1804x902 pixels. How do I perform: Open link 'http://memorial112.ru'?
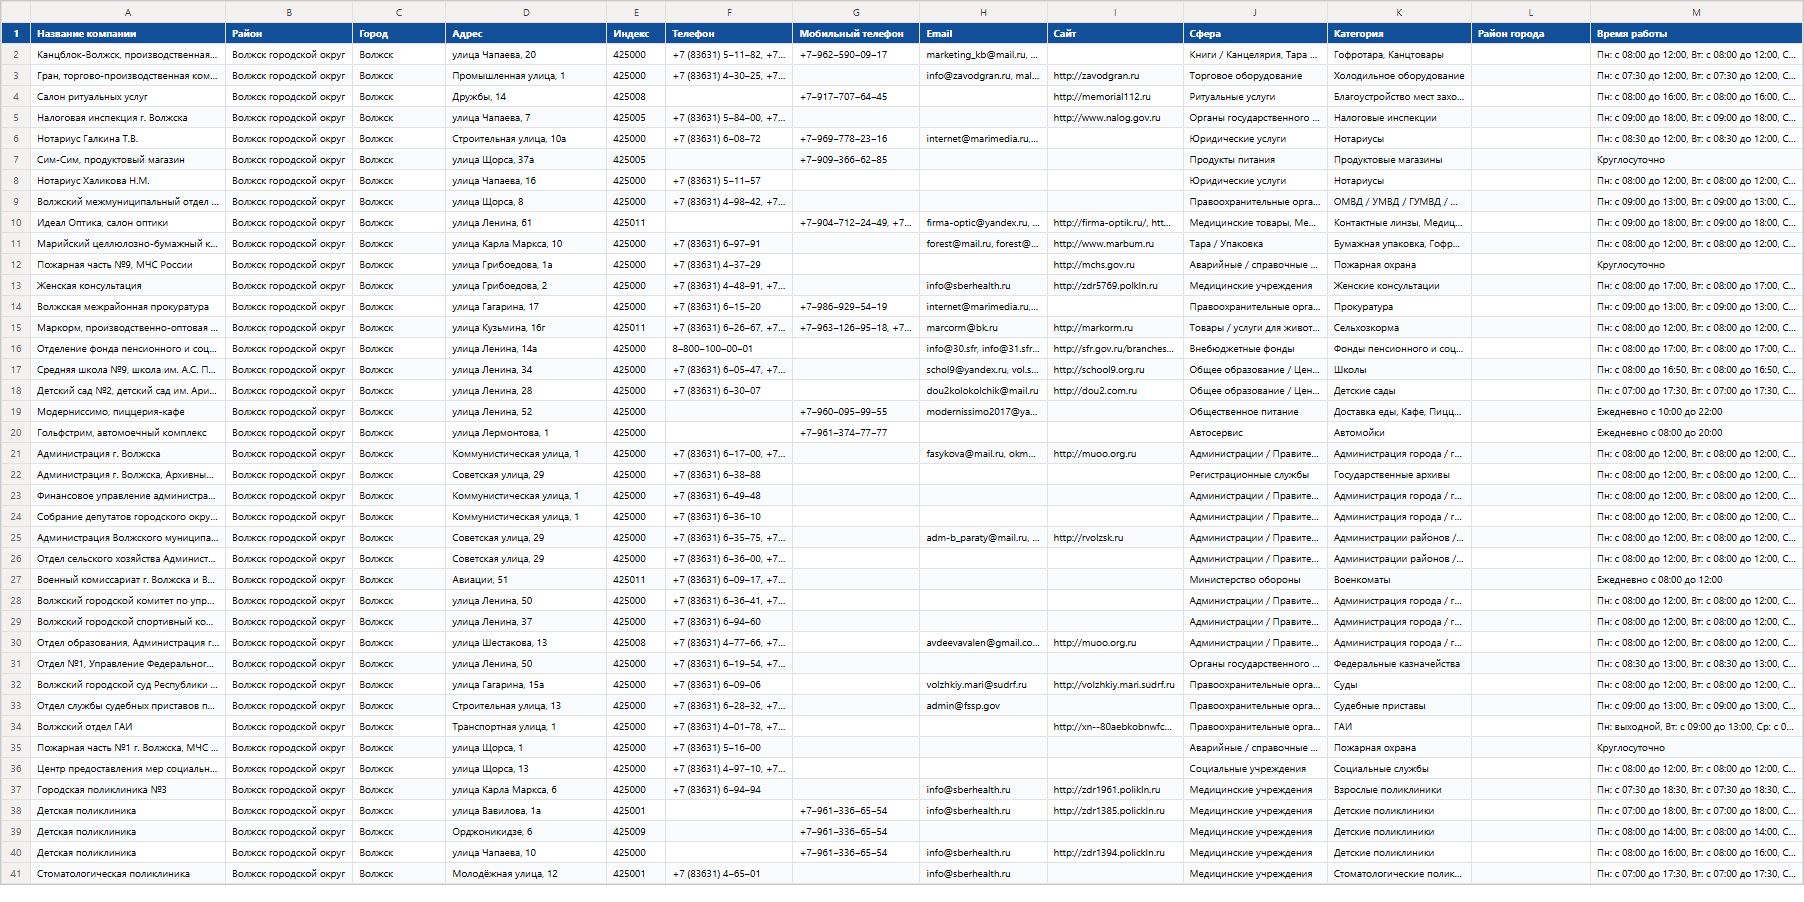[x=1102, y=96]
